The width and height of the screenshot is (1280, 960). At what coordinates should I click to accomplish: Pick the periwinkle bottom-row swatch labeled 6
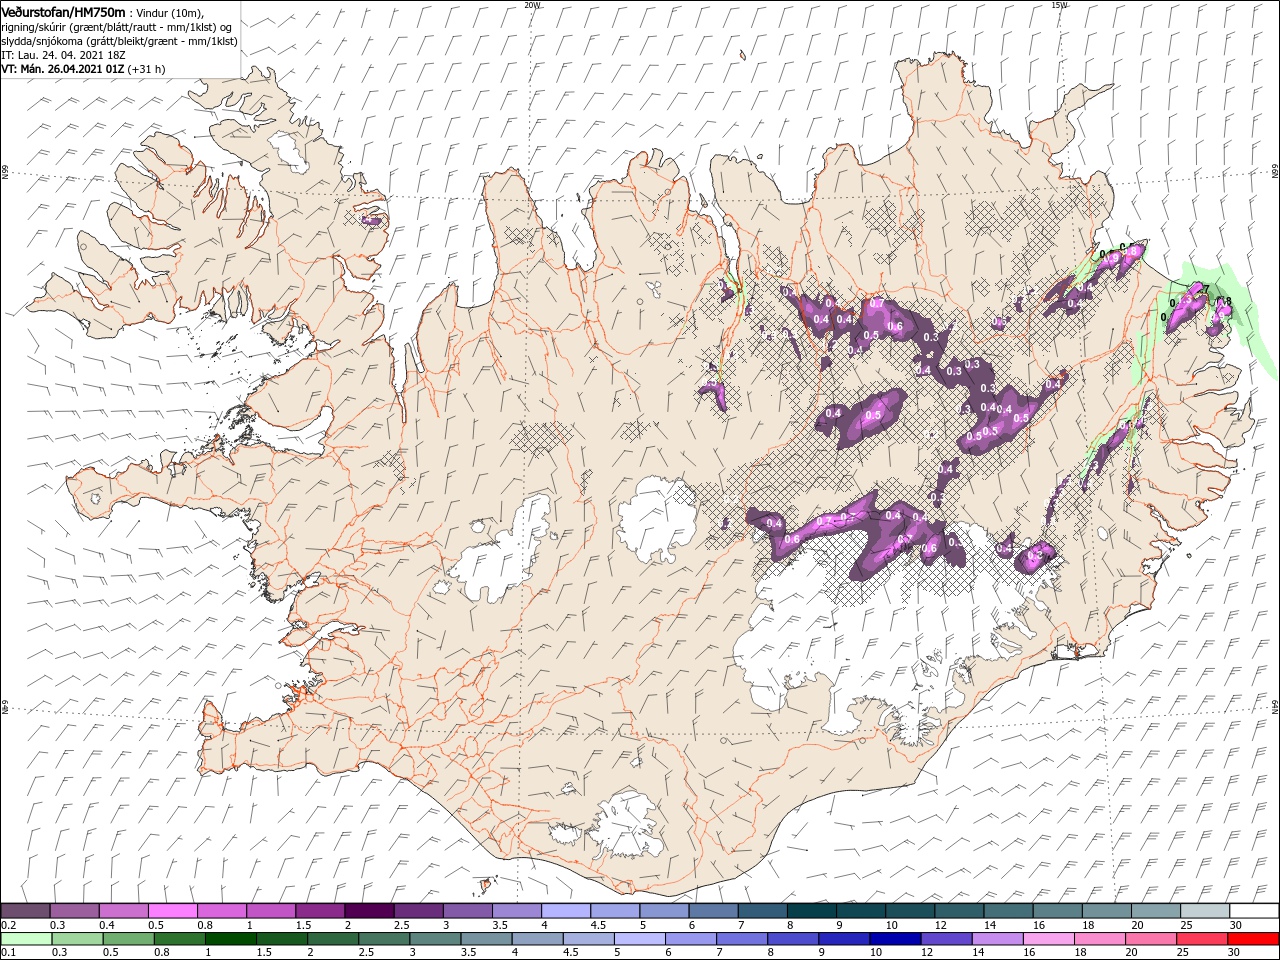tap(690, 939)
